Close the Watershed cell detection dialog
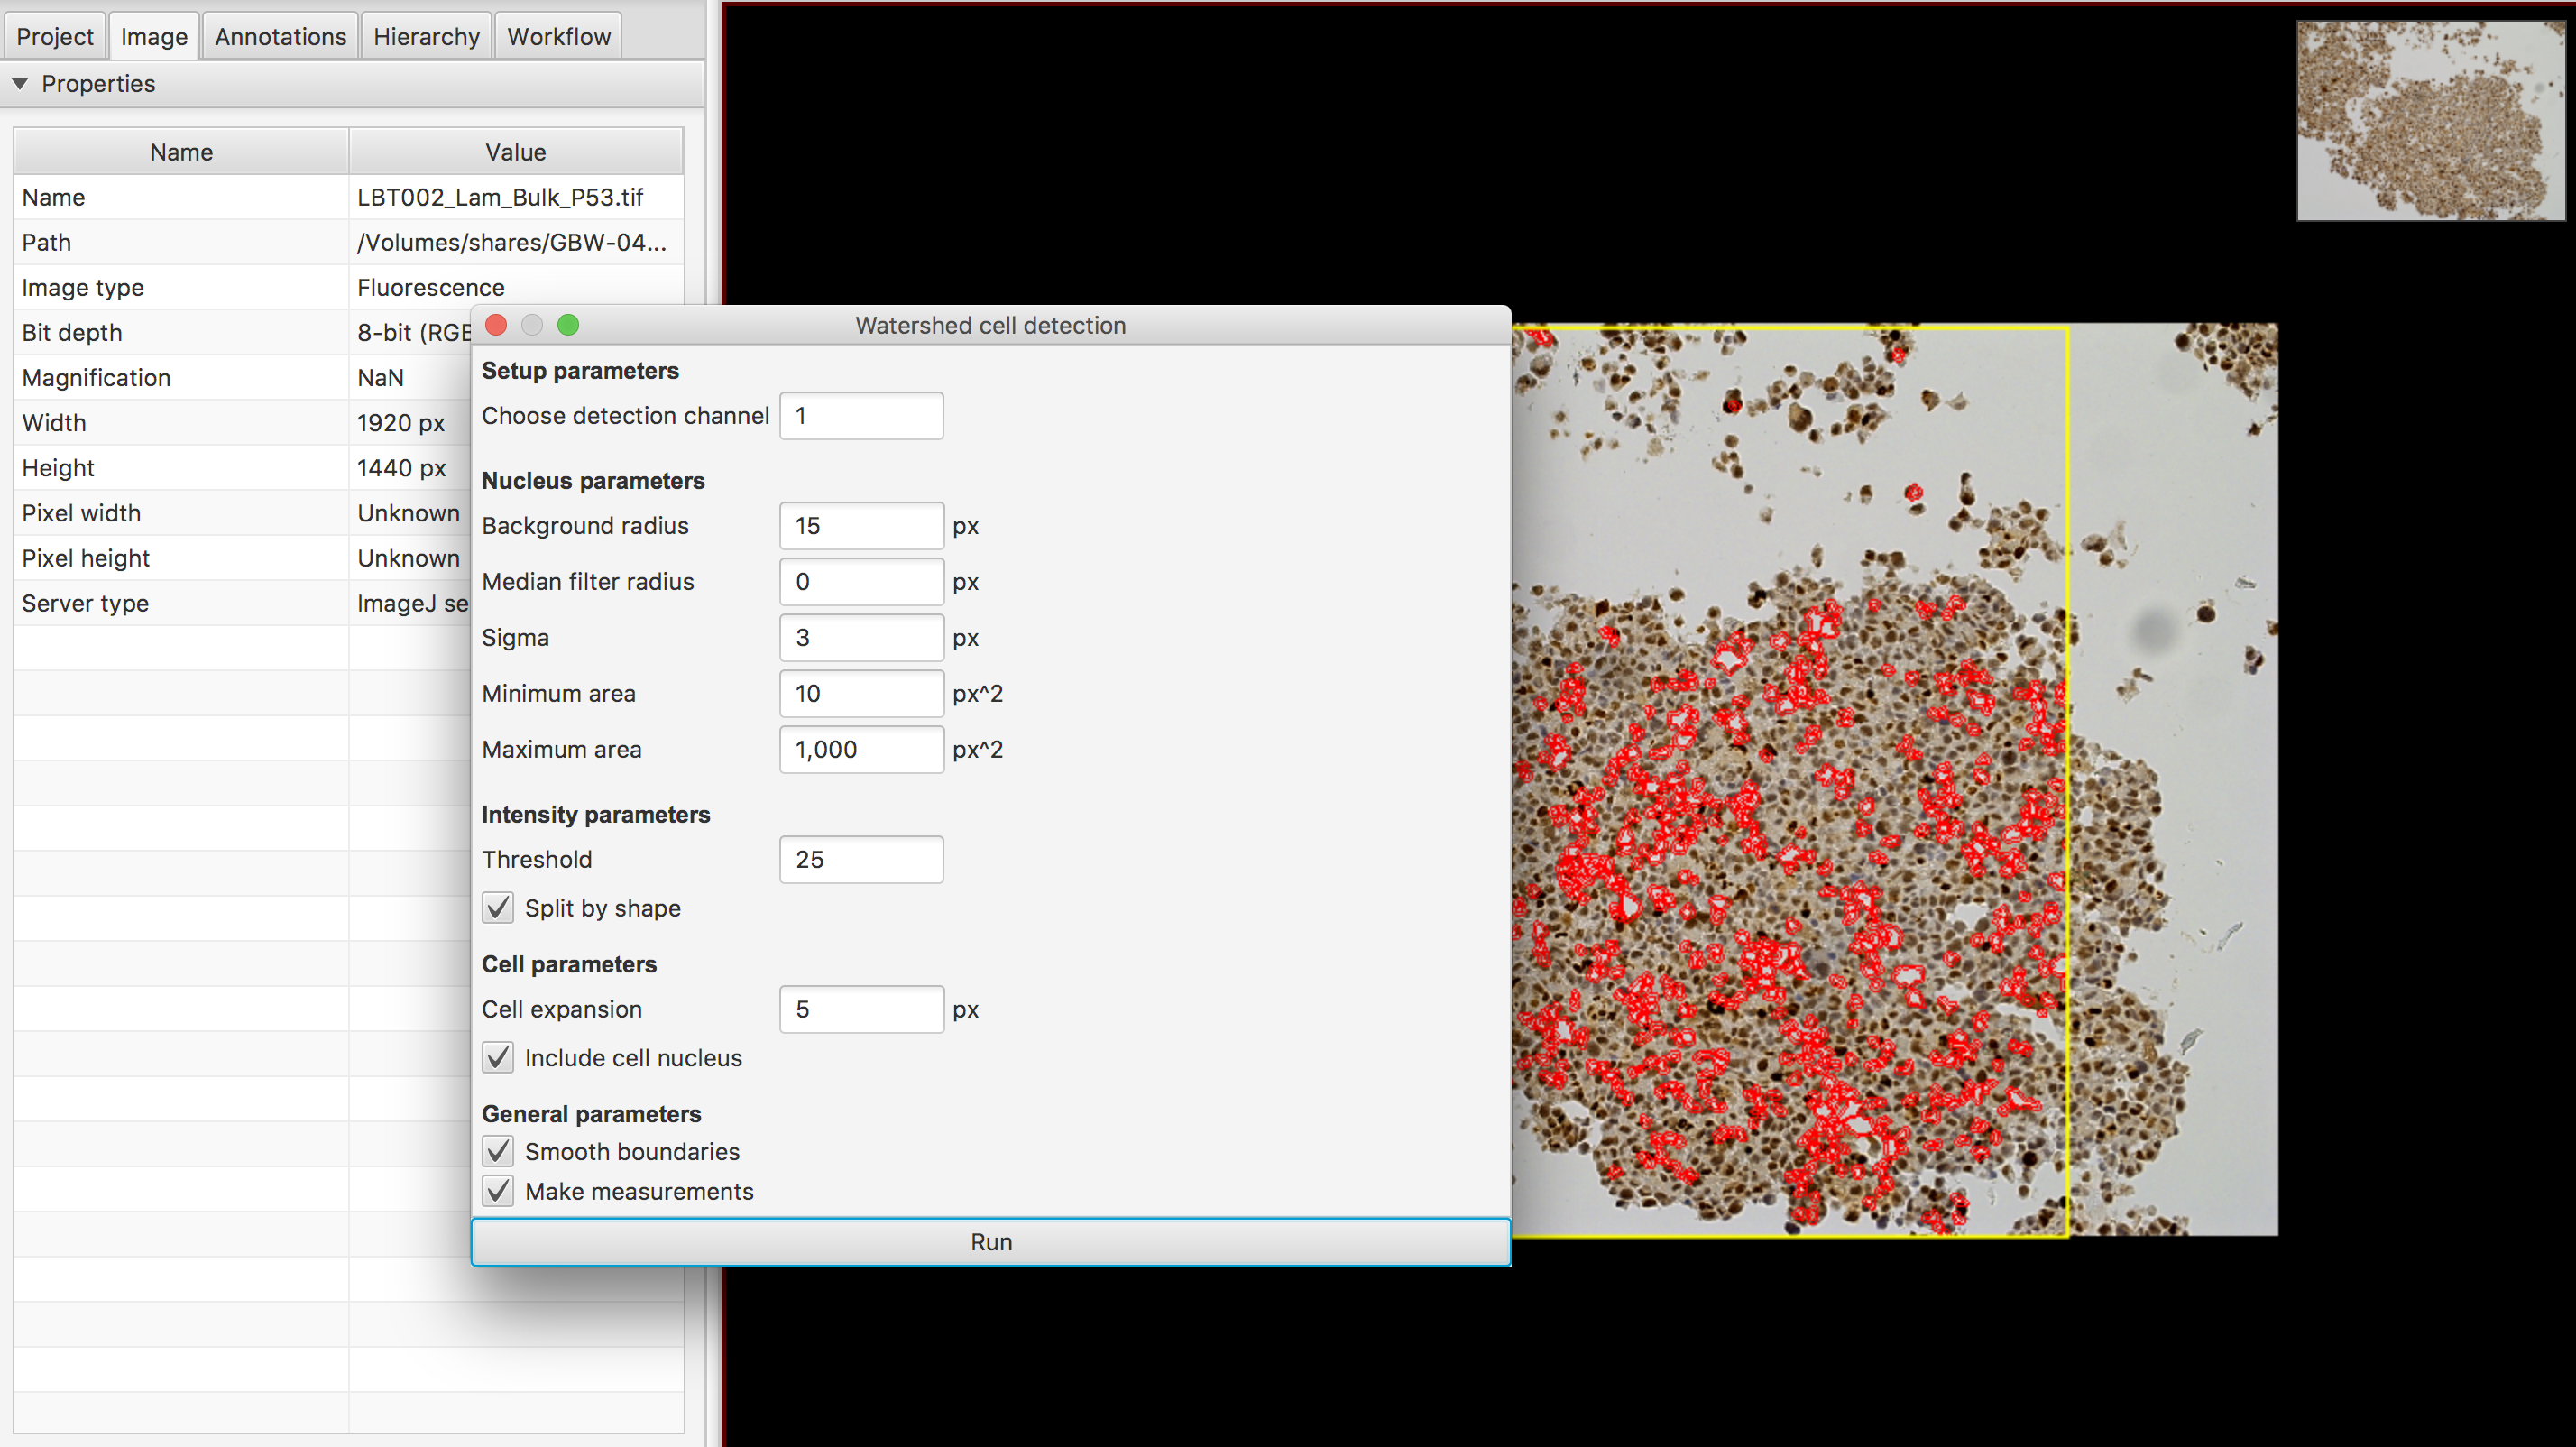Screen dimensions: 2576x1447 click(496, 325)
